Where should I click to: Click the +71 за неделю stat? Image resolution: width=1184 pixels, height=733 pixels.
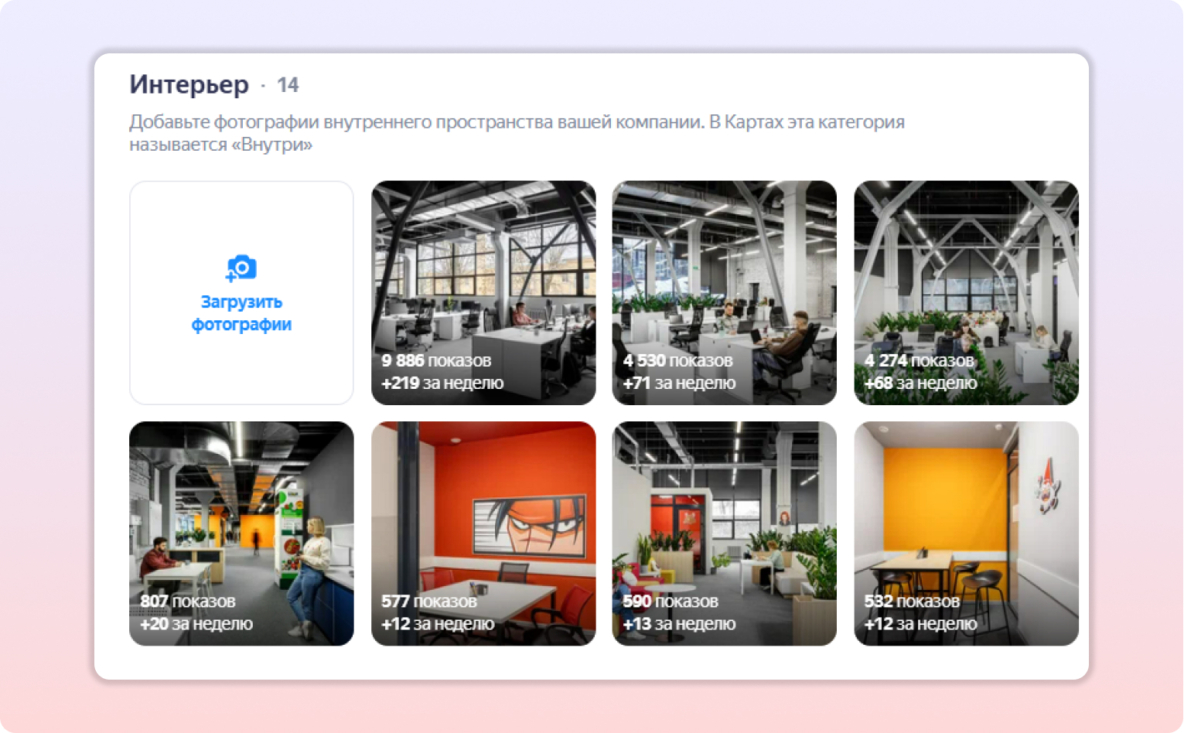click(x=679, y=383)
